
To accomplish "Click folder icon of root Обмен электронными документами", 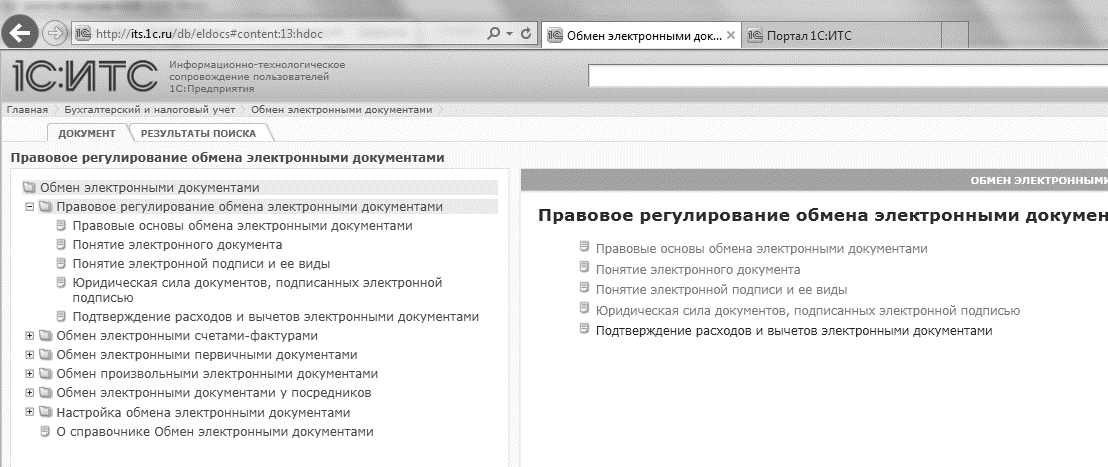I will [x=29, y=188].
